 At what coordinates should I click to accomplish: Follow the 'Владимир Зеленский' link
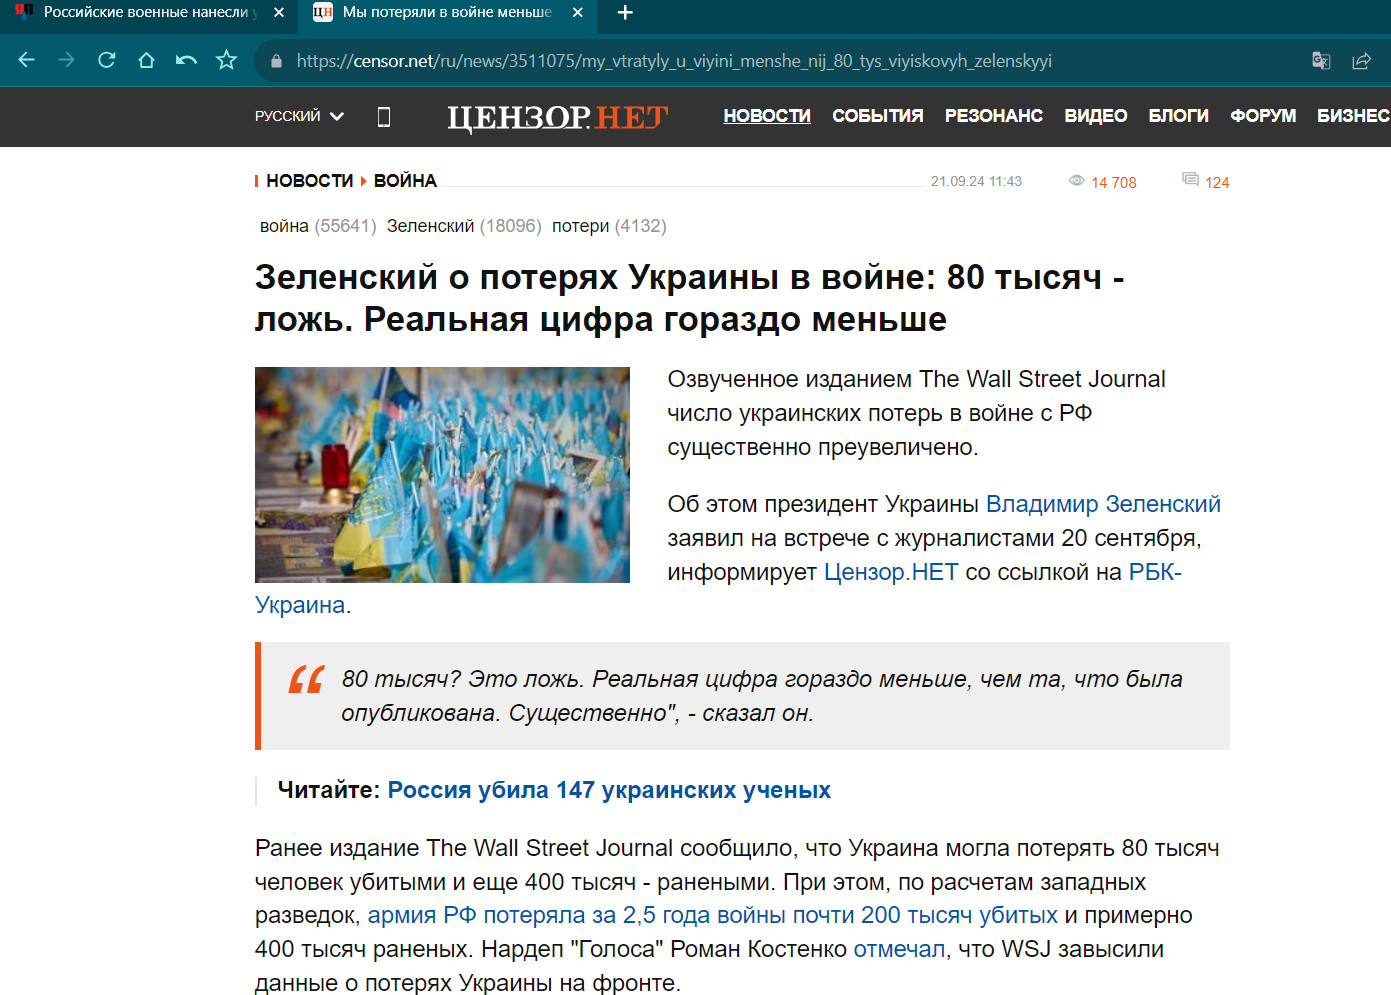pyautogui.click(x=1103, y=504)
